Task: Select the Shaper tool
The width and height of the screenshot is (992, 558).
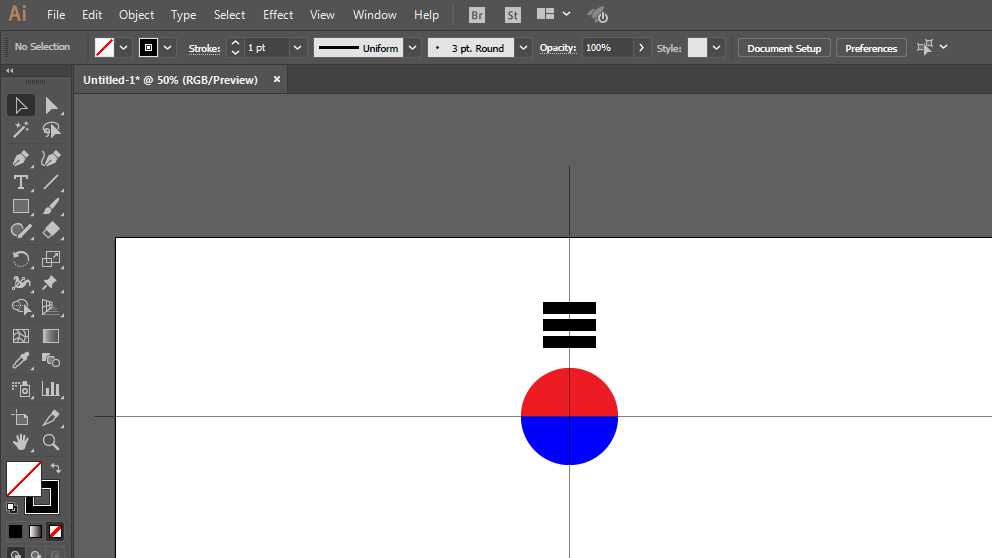Action: [x=21, y=230]
